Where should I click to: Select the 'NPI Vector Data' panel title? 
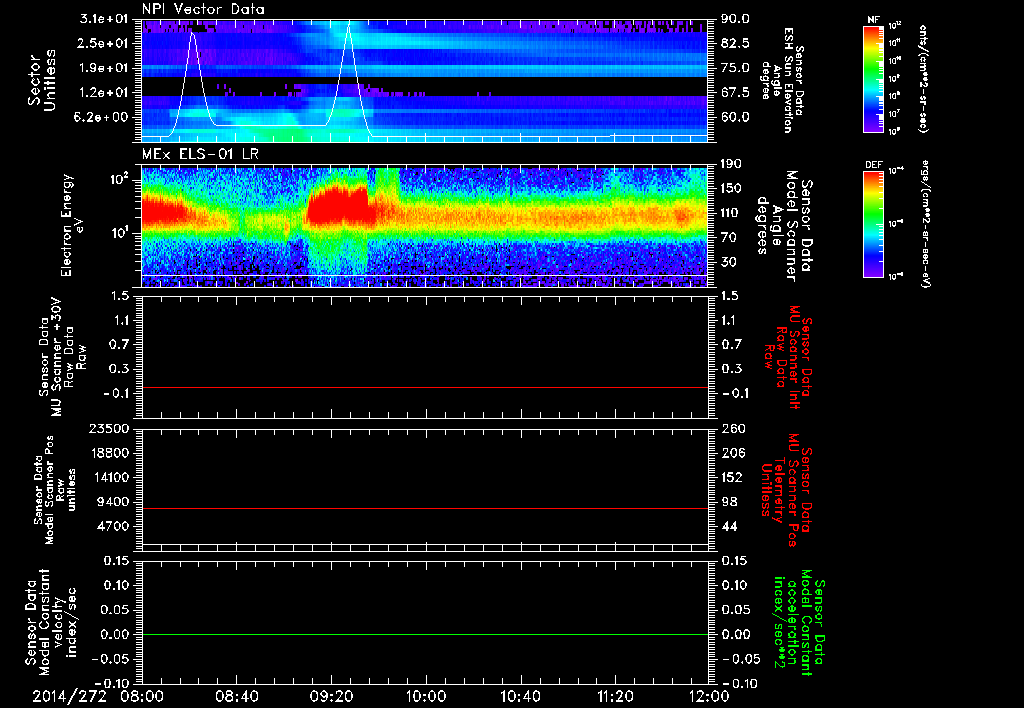click(x=203, y=9)
